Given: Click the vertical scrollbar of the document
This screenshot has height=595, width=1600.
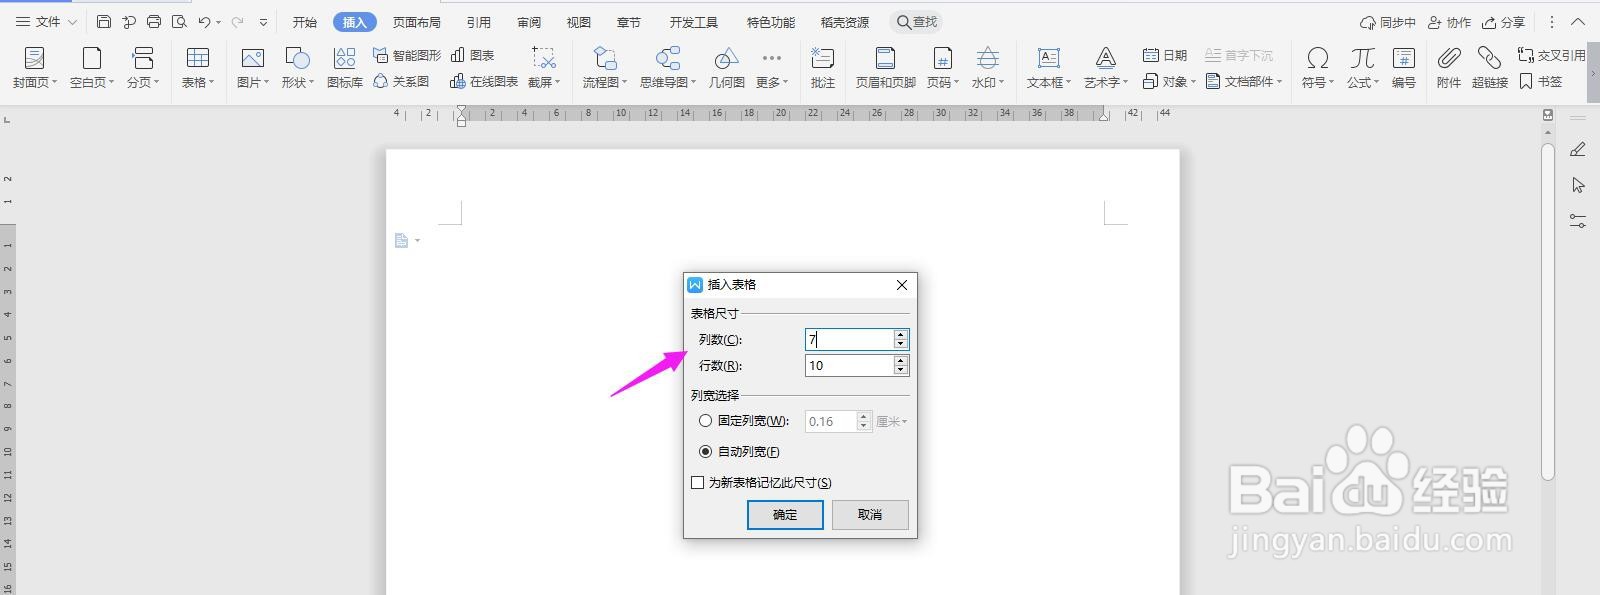Looking at the screenshot, I should point(1548,310).
